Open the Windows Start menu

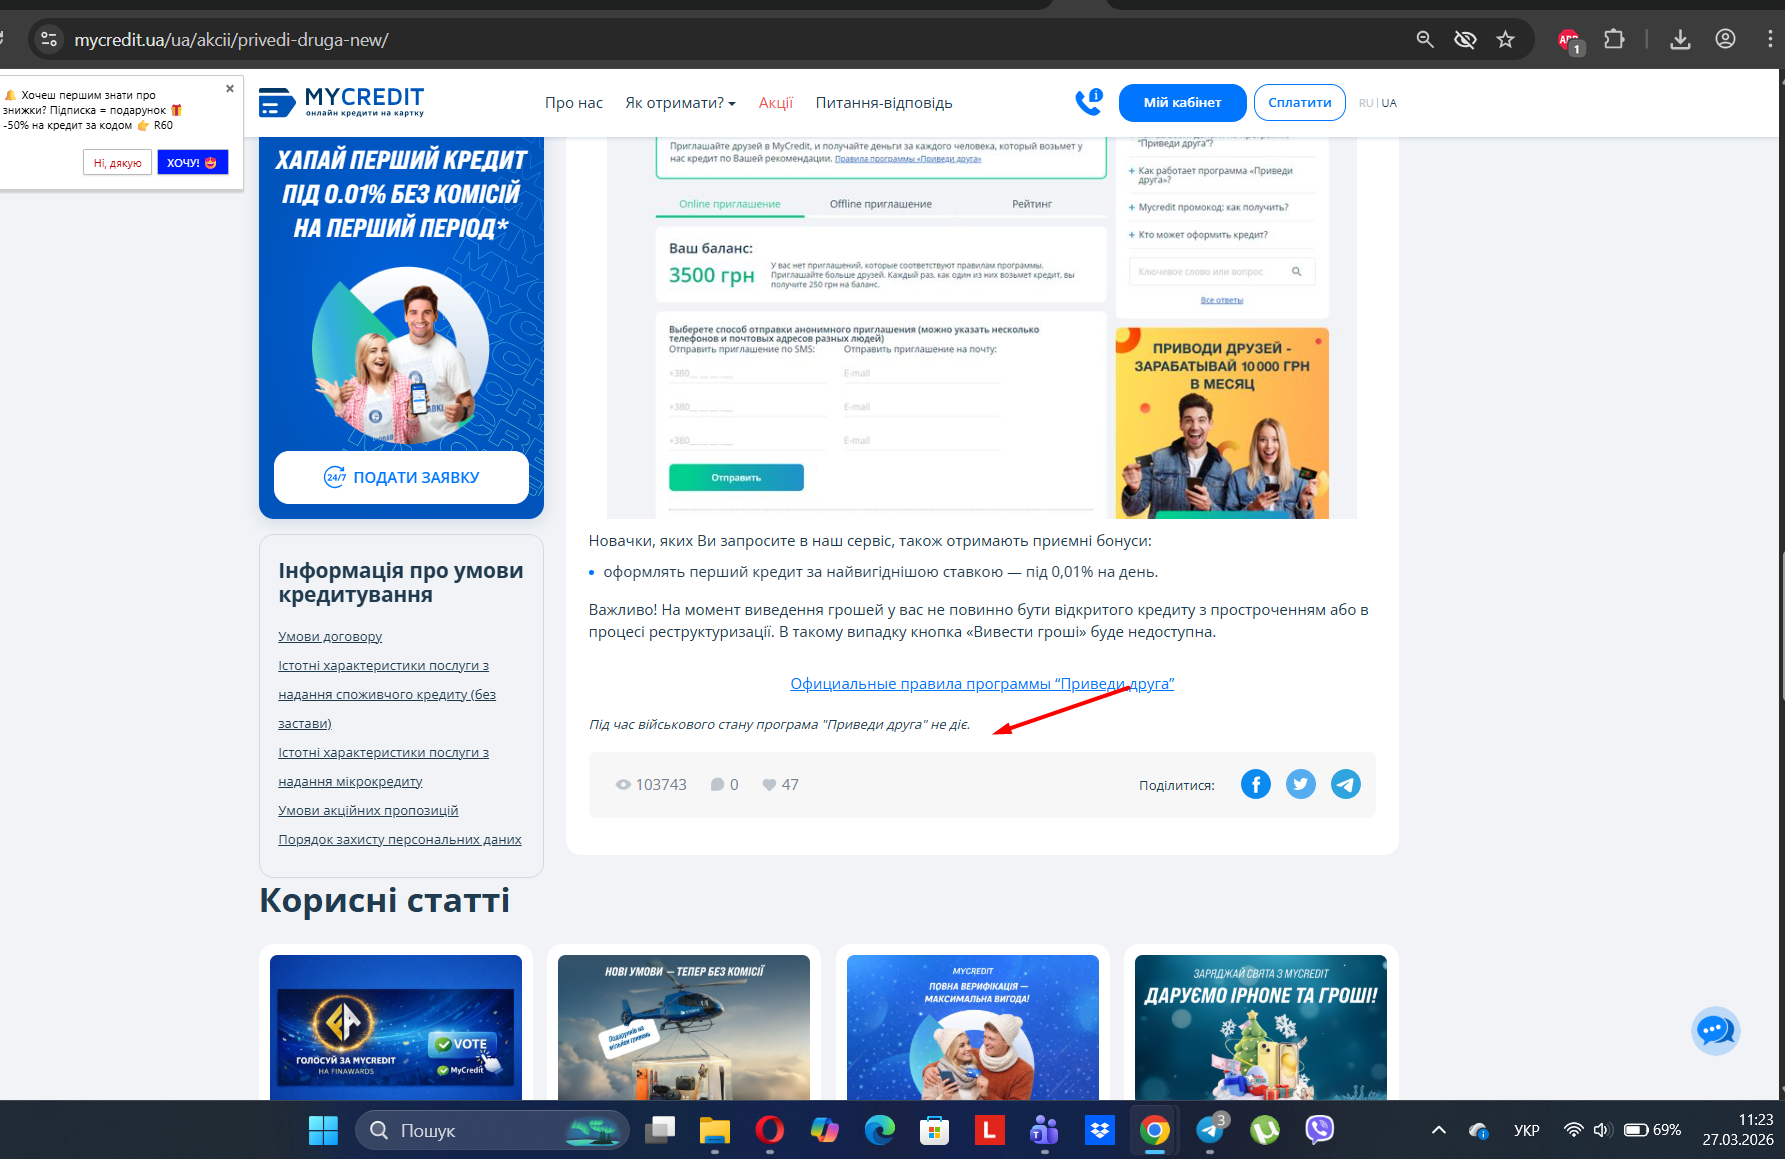[323, 1130]
